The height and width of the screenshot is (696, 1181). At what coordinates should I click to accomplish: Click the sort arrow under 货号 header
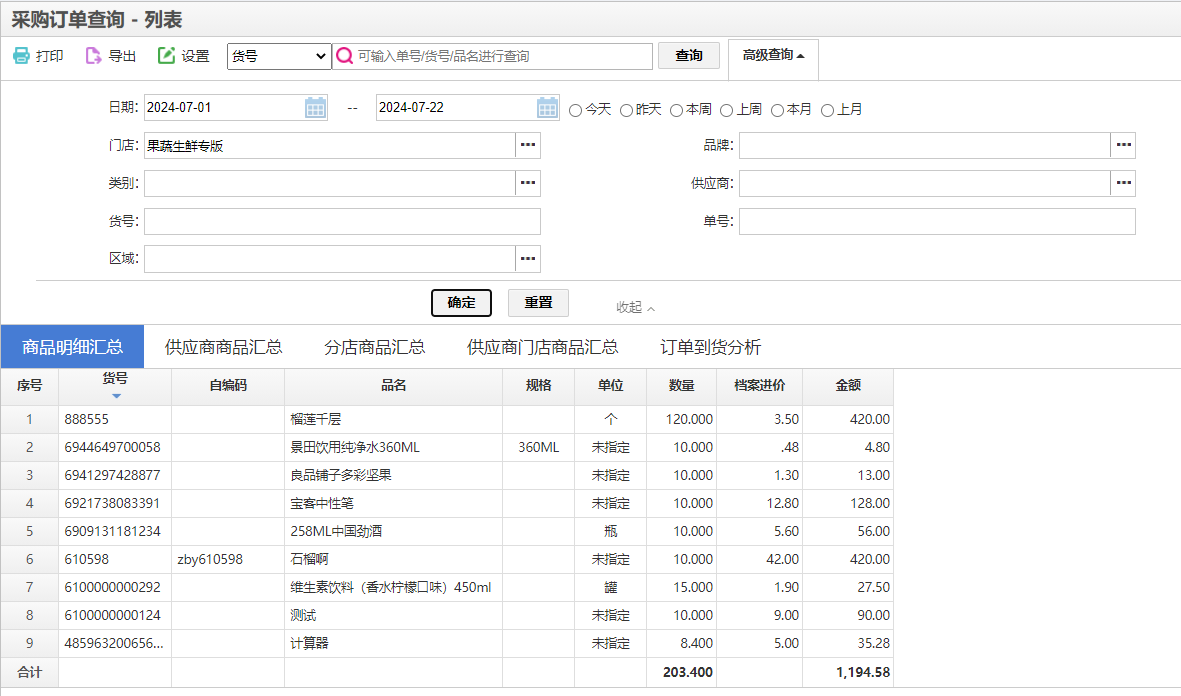[116, 395]
